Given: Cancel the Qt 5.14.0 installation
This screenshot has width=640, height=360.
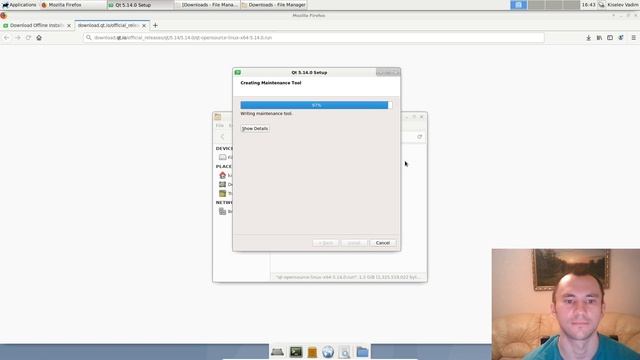Looking at the screenshot, I should coord(382,243).
